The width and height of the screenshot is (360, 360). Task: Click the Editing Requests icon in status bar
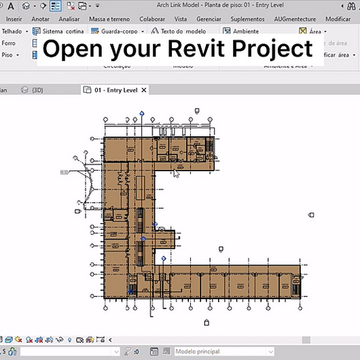(127, 351)
